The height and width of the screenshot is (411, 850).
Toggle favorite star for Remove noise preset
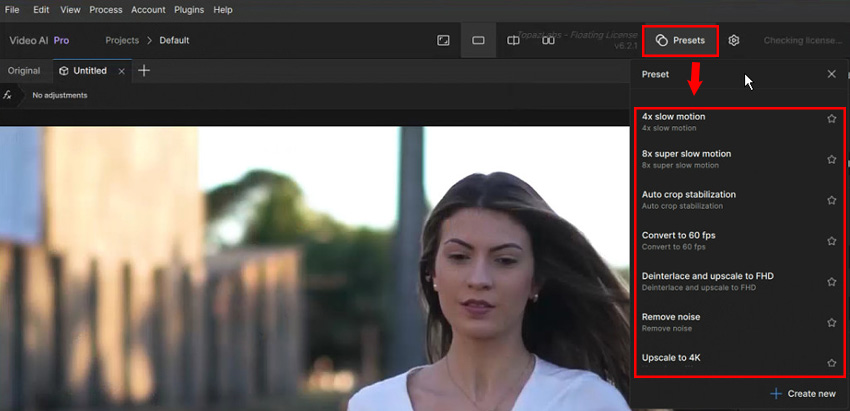point(831,322)
